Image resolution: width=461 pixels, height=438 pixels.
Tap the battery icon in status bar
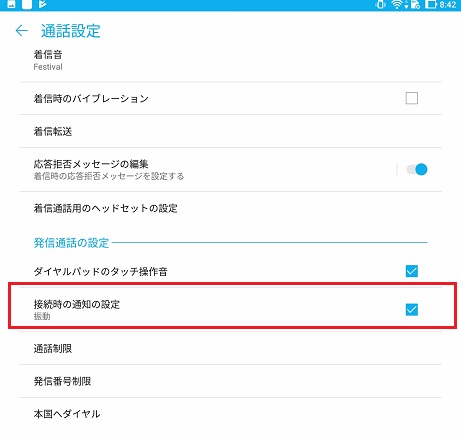[431, 4]
